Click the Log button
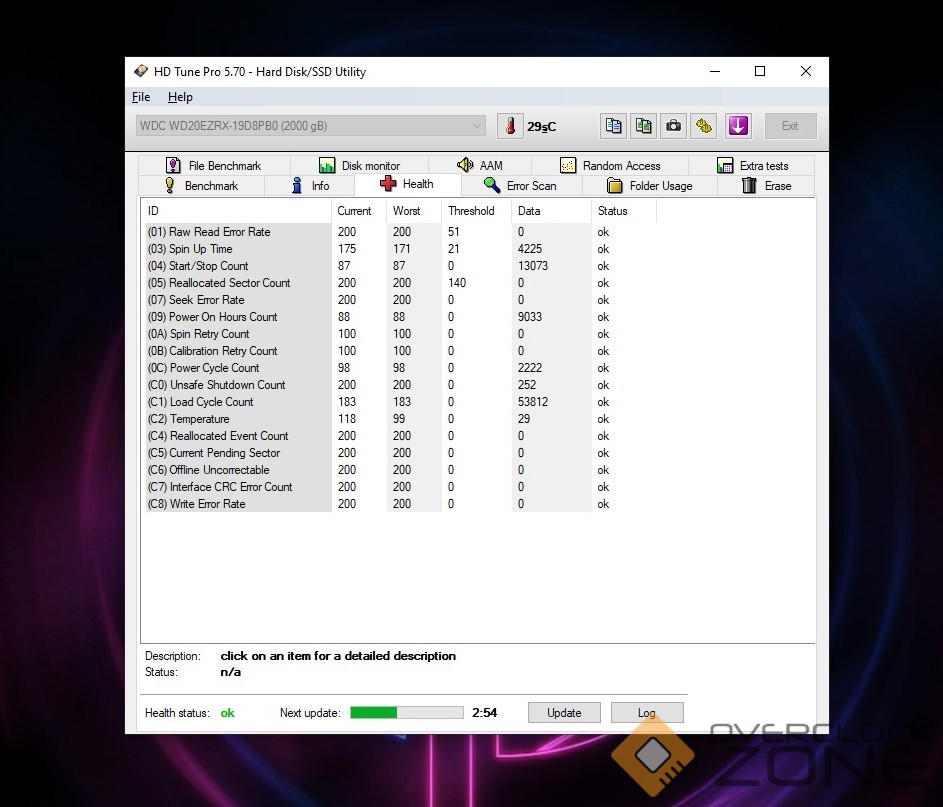The image size is (943, 807). pos(647,713)
